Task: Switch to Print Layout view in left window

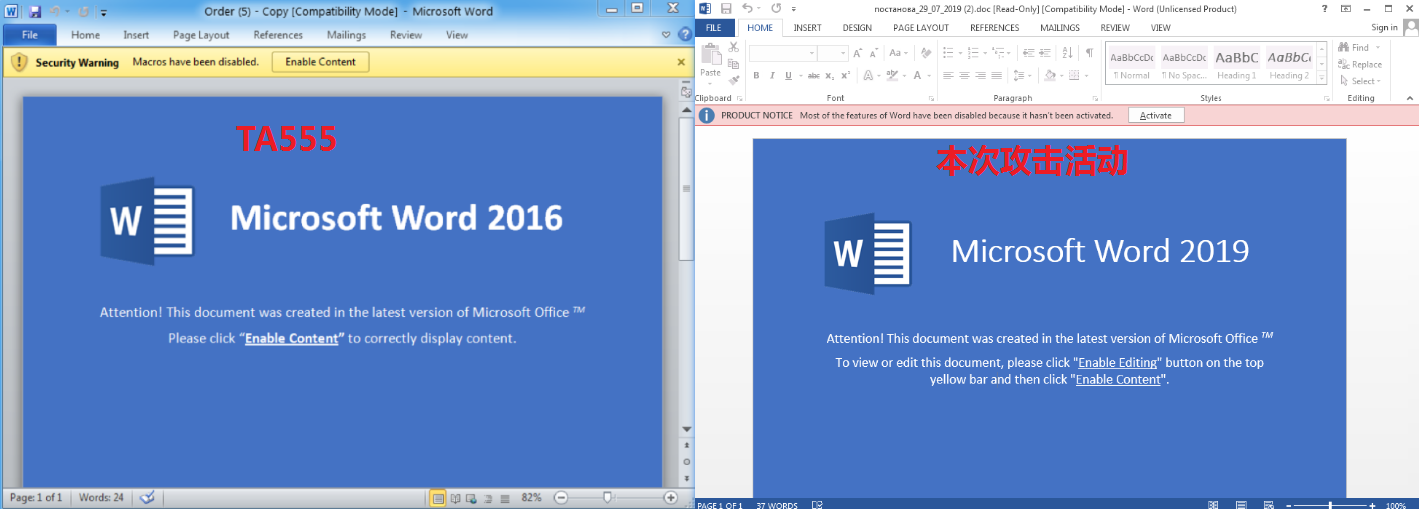Action: (438, 497)
